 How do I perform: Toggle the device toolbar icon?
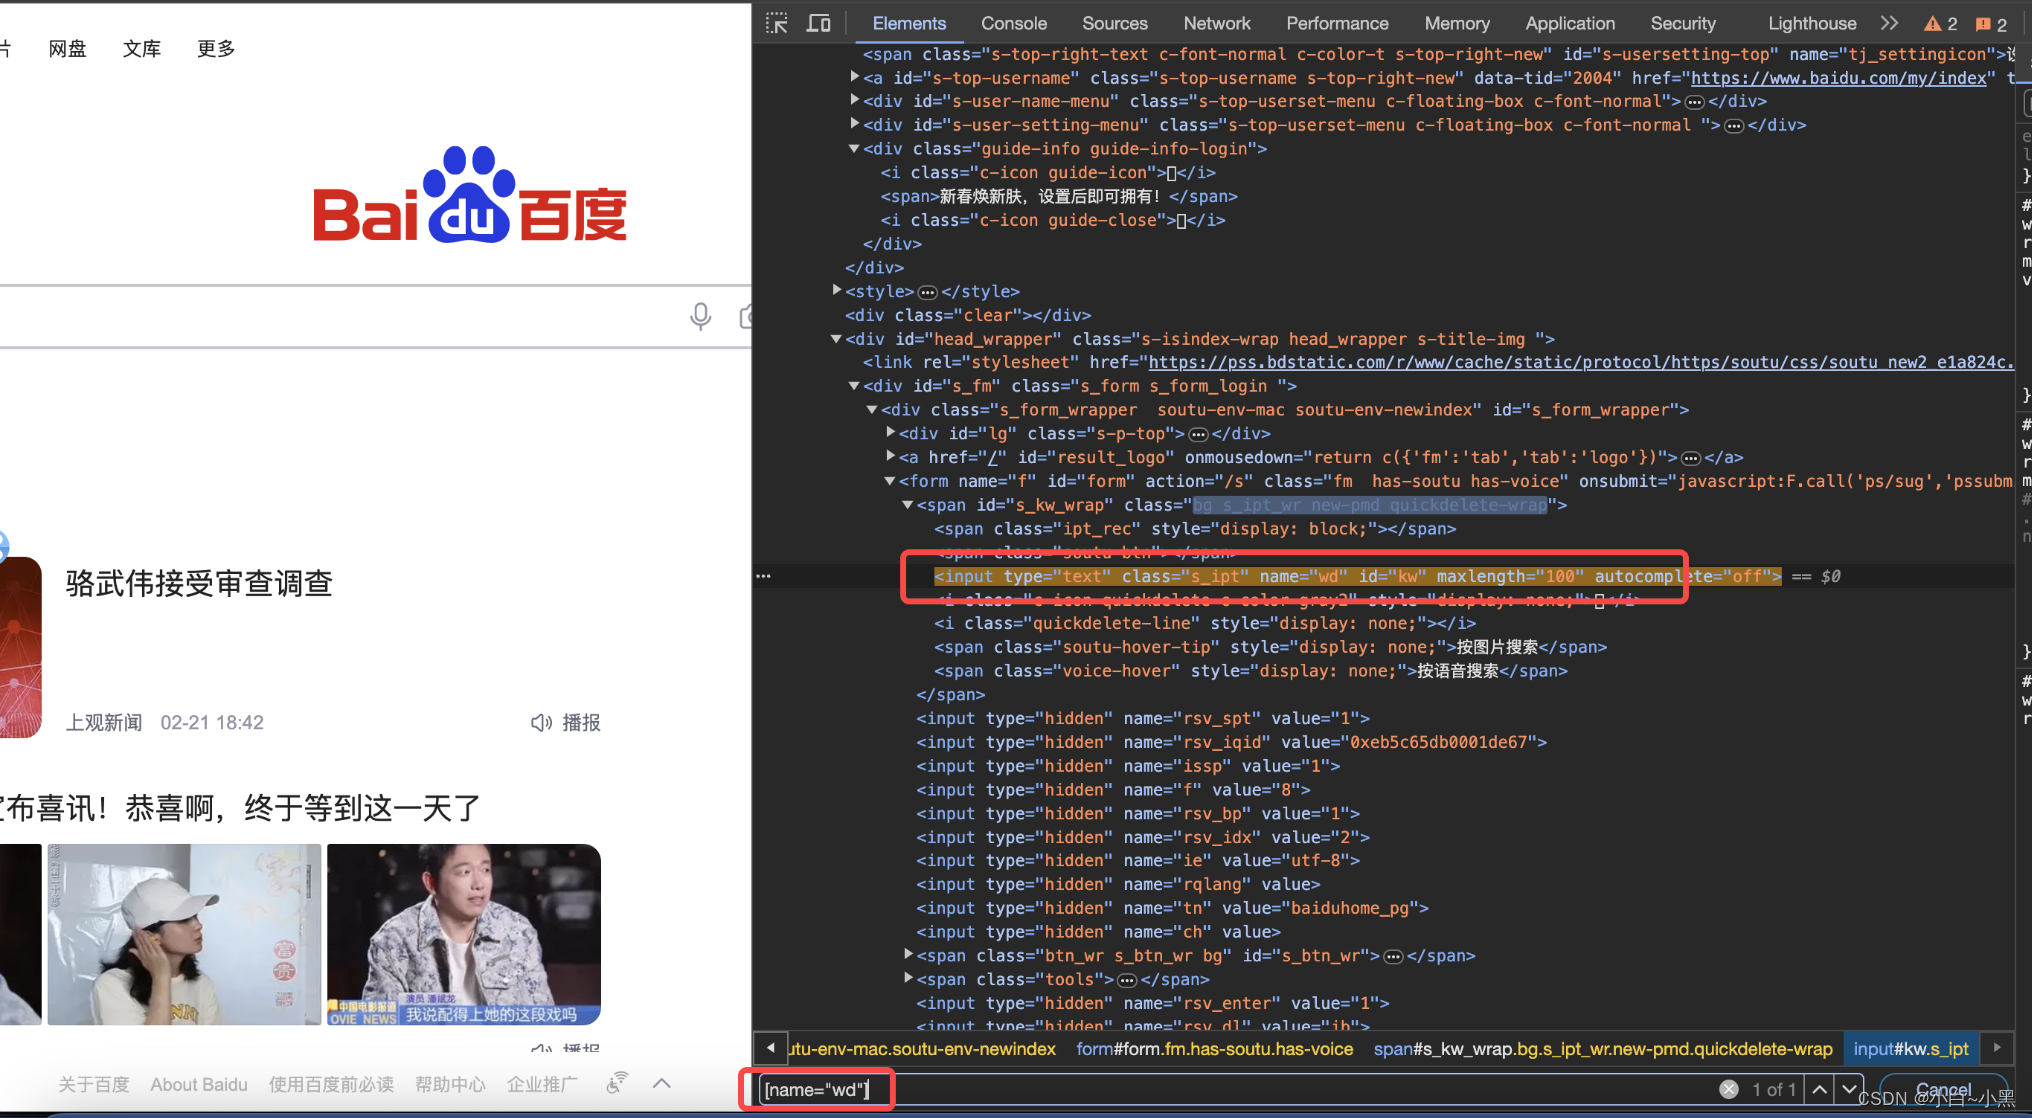(819, 23)
